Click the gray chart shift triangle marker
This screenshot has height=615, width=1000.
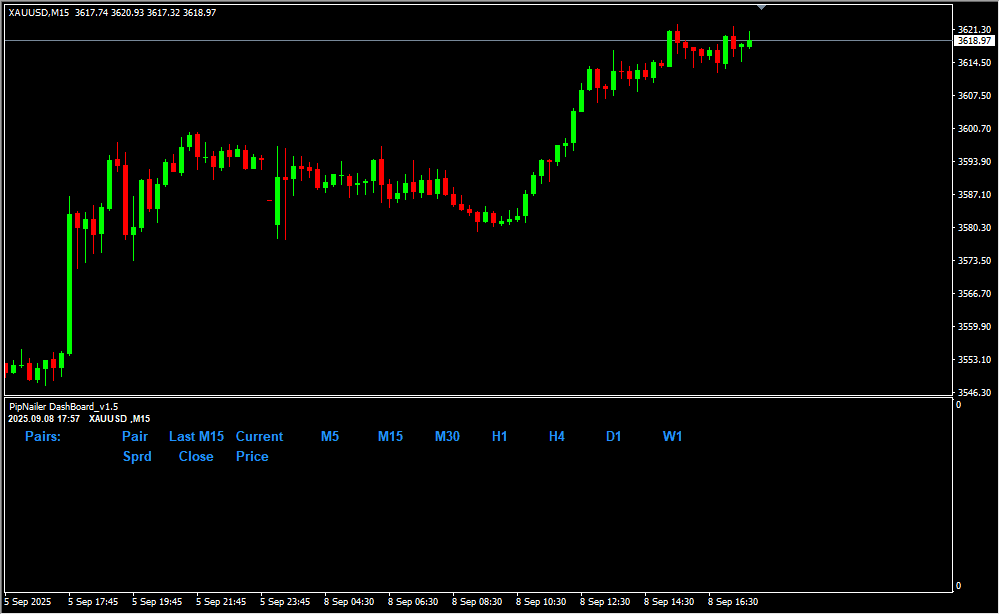click(x=762, y=7)
